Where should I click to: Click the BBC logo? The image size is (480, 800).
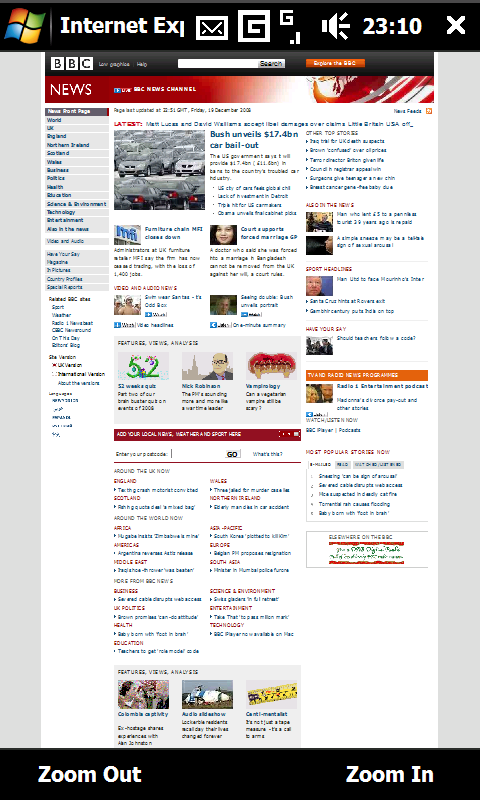pos(71,64)
